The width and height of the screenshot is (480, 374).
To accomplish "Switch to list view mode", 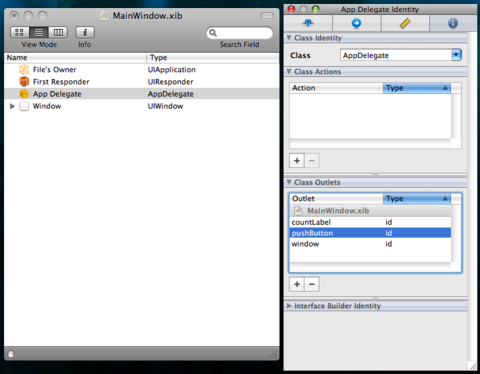I will pos(39,32).
